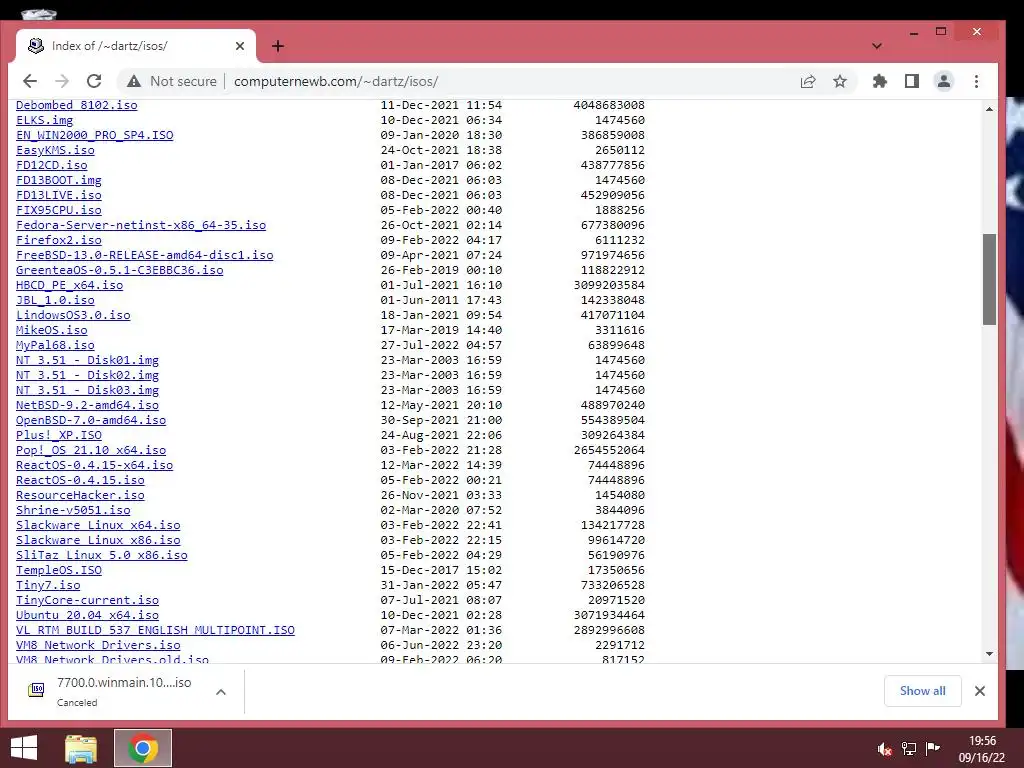This screenshot has height=768, width=1024.
Task: Open the Extensions puzzle icon
Action: pos(880,81)
